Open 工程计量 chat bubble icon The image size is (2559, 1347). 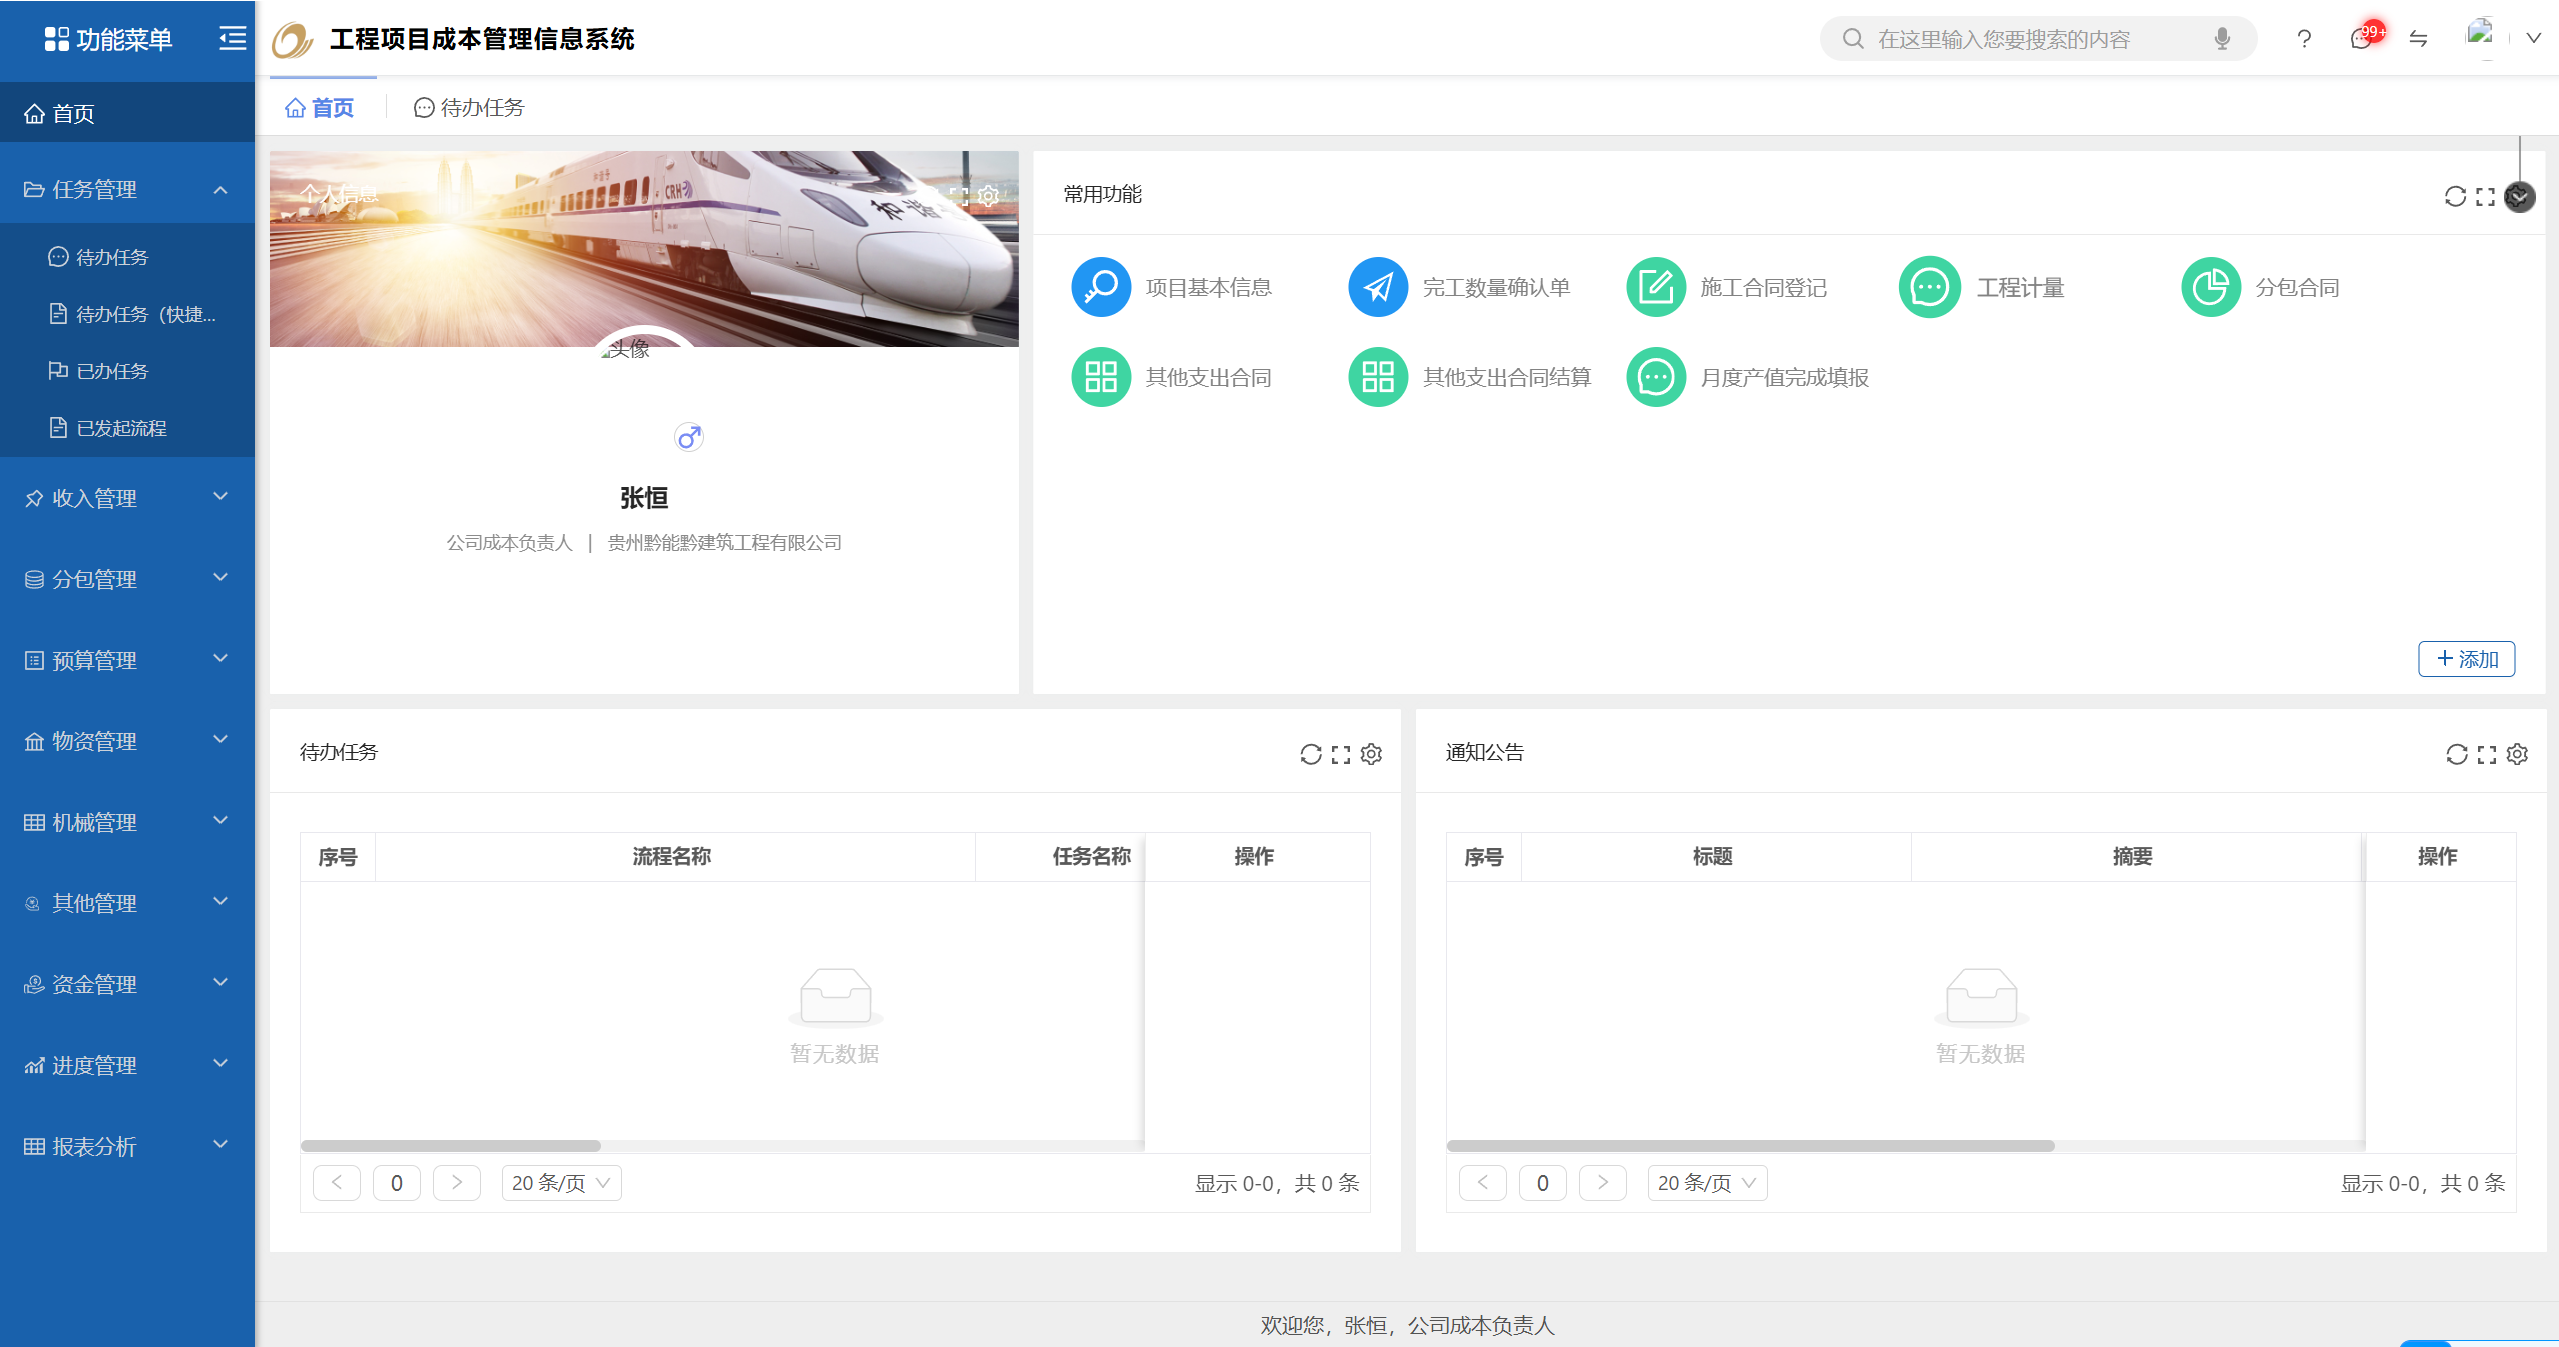pos(1929,287)
